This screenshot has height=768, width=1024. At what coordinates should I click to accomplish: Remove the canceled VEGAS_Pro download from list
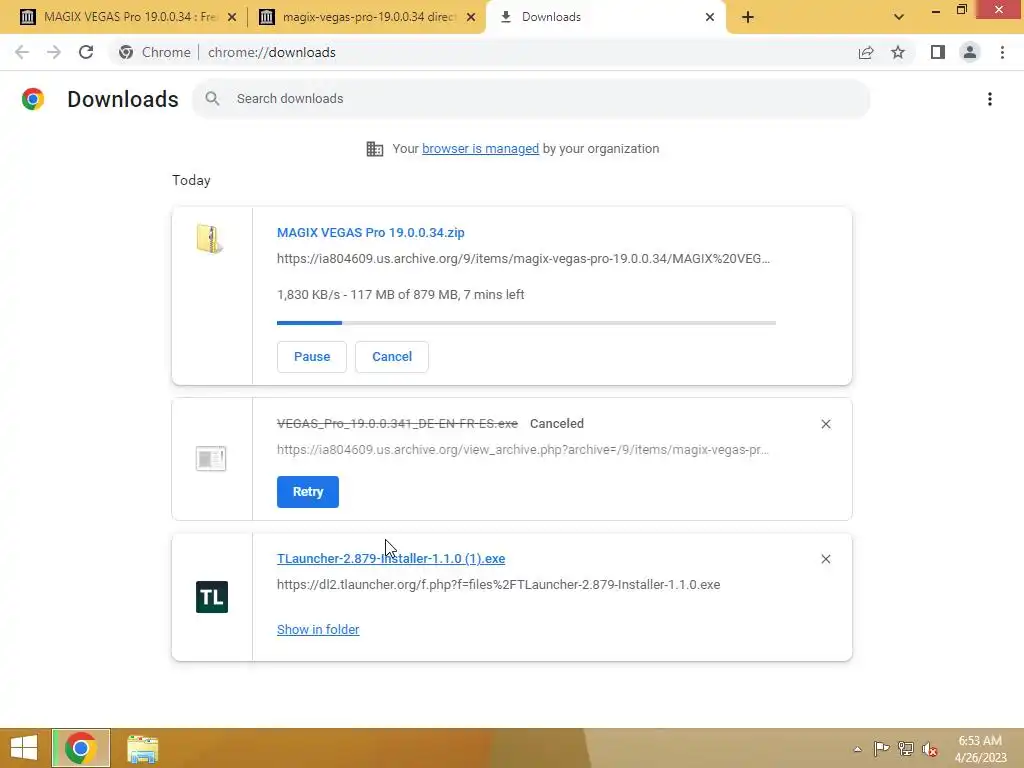826,424
